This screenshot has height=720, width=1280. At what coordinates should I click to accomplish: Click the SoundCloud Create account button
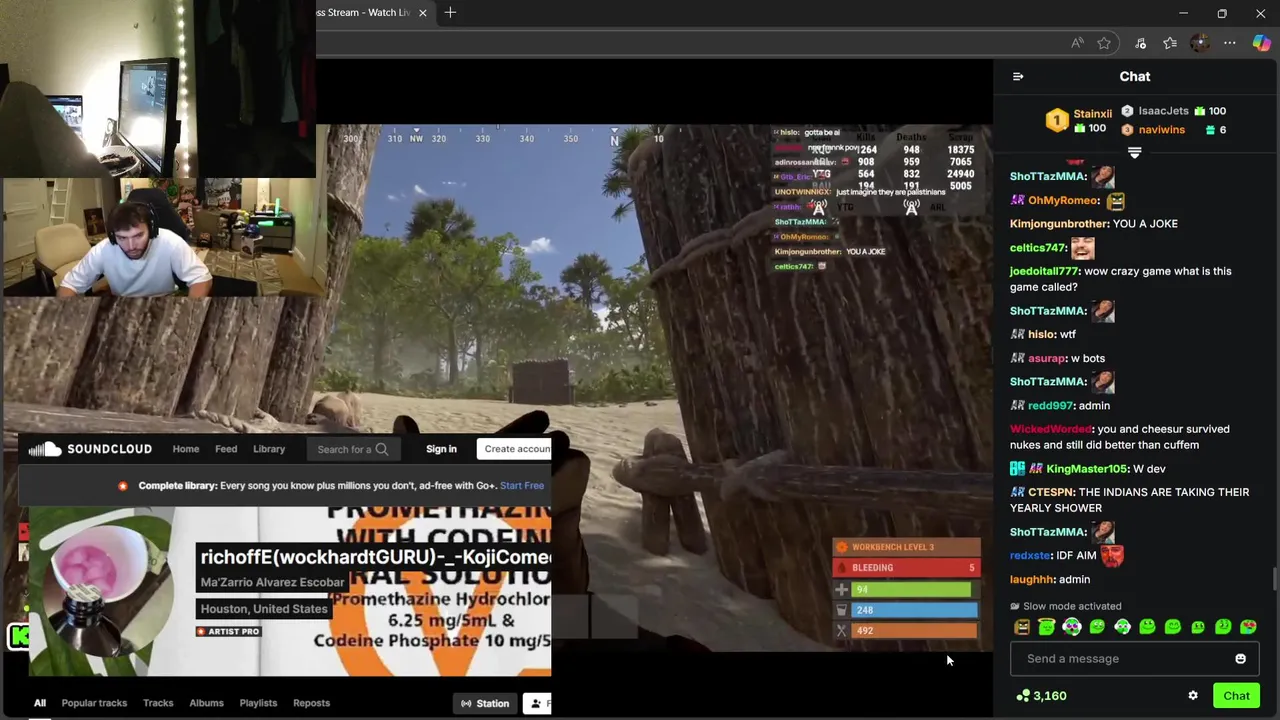[514, 449]
